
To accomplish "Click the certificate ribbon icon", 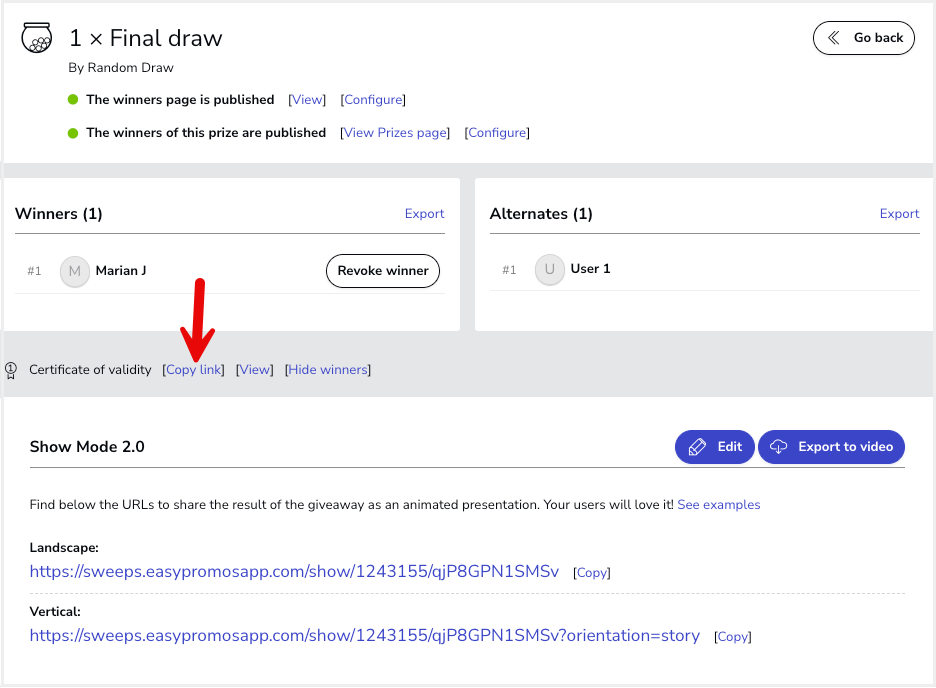I will [11, 371].
